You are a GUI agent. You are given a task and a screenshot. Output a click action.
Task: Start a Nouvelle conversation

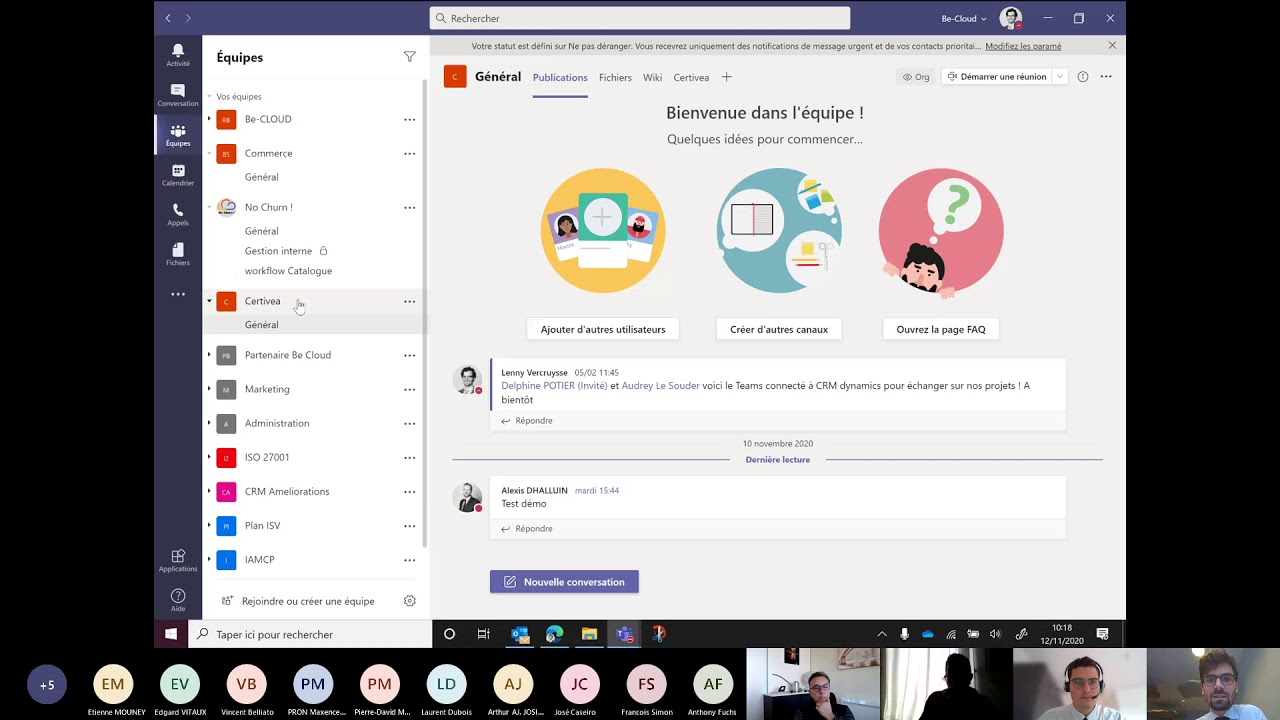564,582
